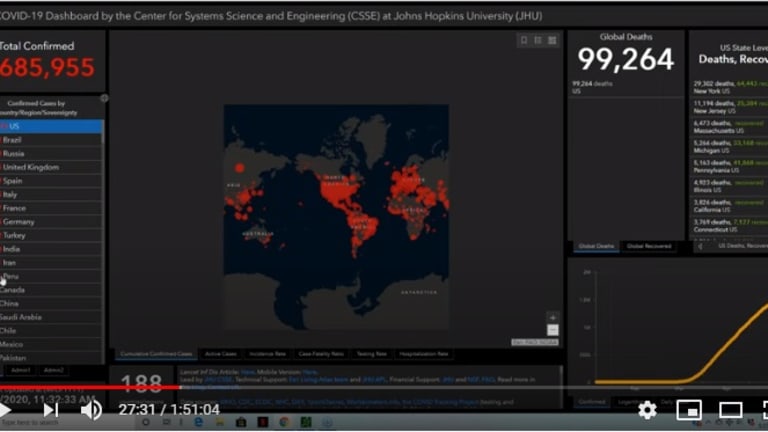The height and width of the screenshot is (432, 768).
Task: Select India in the country list
Action: (x=51, y=249)
